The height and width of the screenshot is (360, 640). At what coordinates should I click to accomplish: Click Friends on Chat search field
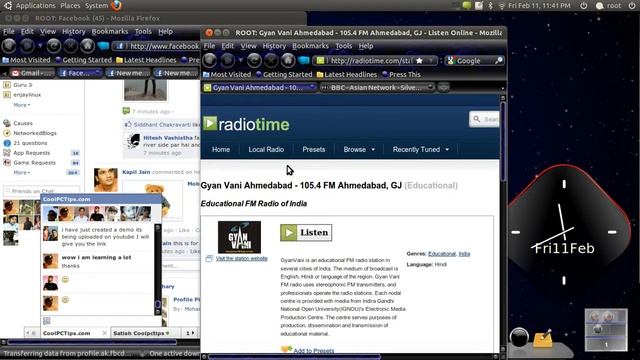pos(41,191)
